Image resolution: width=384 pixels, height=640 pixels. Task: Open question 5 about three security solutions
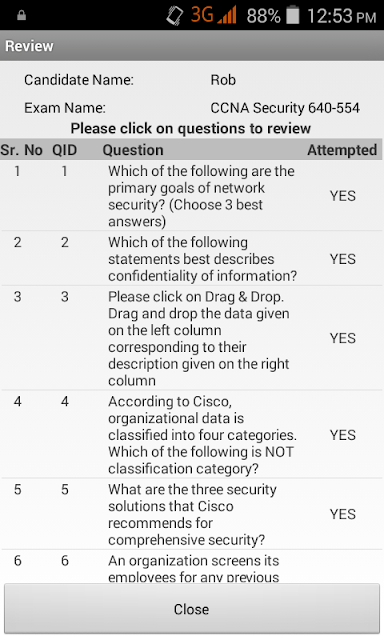(192, 514)
